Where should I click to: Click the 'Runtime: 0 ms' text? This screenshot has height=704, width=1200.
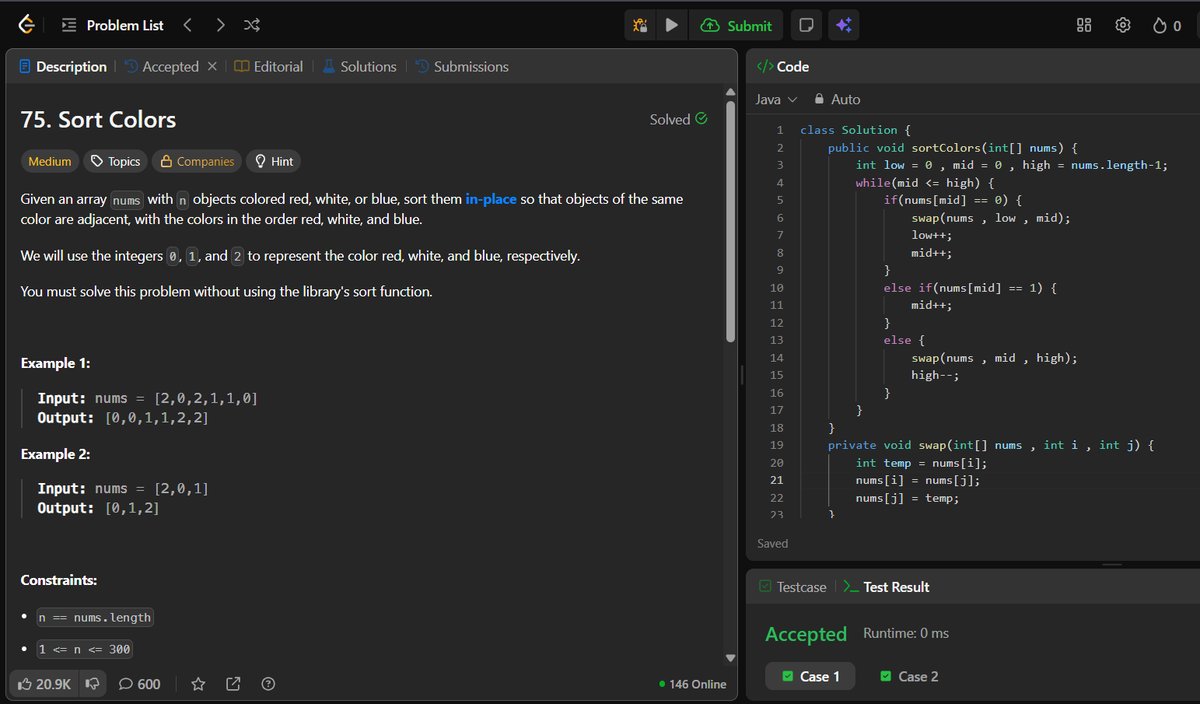906,633
